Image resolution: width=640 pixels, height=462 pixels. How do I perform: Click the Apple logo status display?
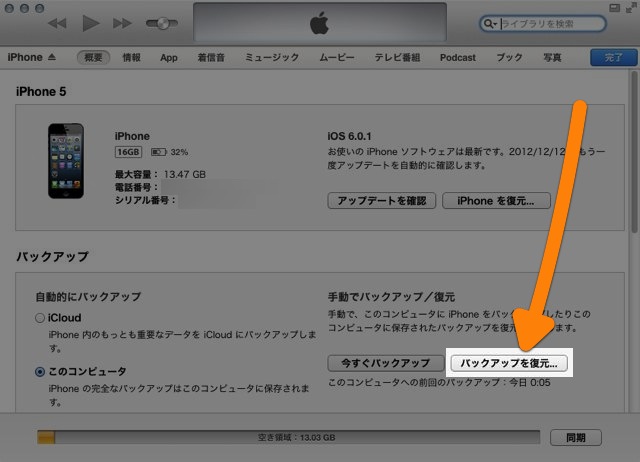point(320,22)
